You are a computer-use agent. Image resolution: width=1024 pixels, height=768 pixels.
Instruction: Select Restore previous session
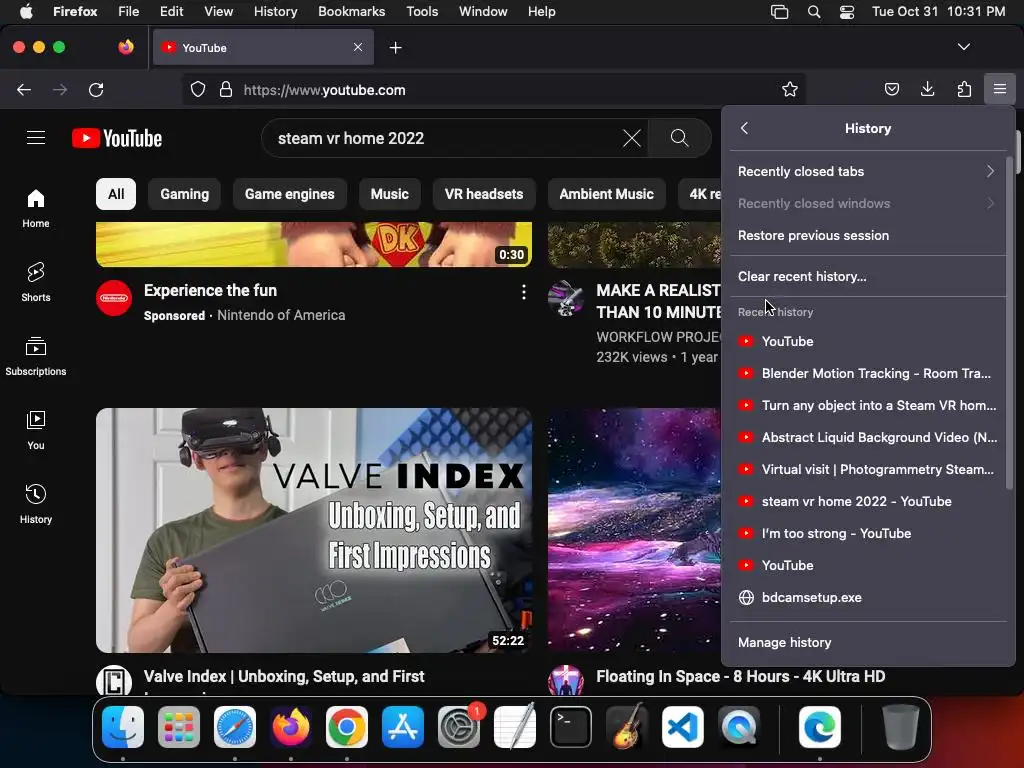pos(867,235)
